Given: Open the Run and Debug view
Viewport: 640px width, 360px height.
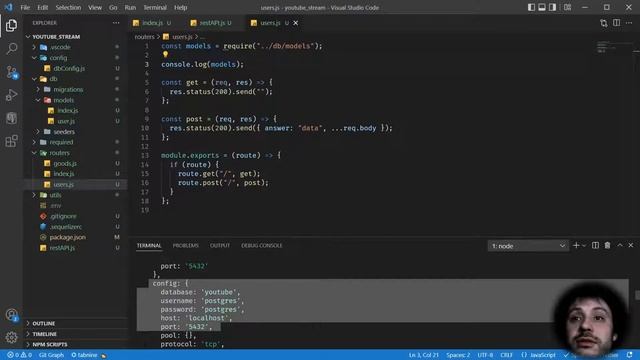Looking at the screenshot, I should pyautogui.click(x=11, y=95).
